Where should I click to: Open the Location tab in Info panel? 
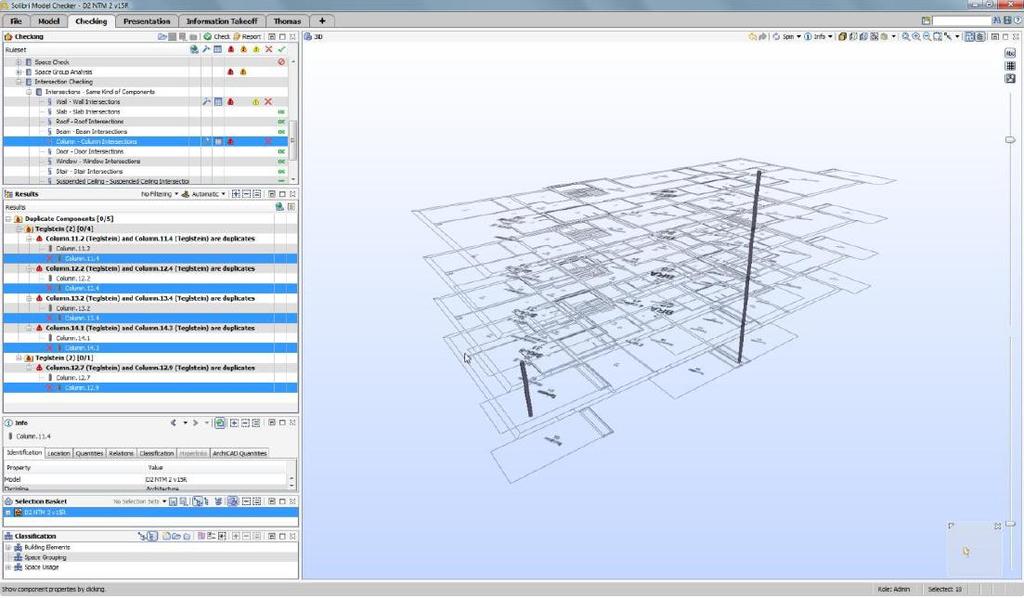click(59, 453)
